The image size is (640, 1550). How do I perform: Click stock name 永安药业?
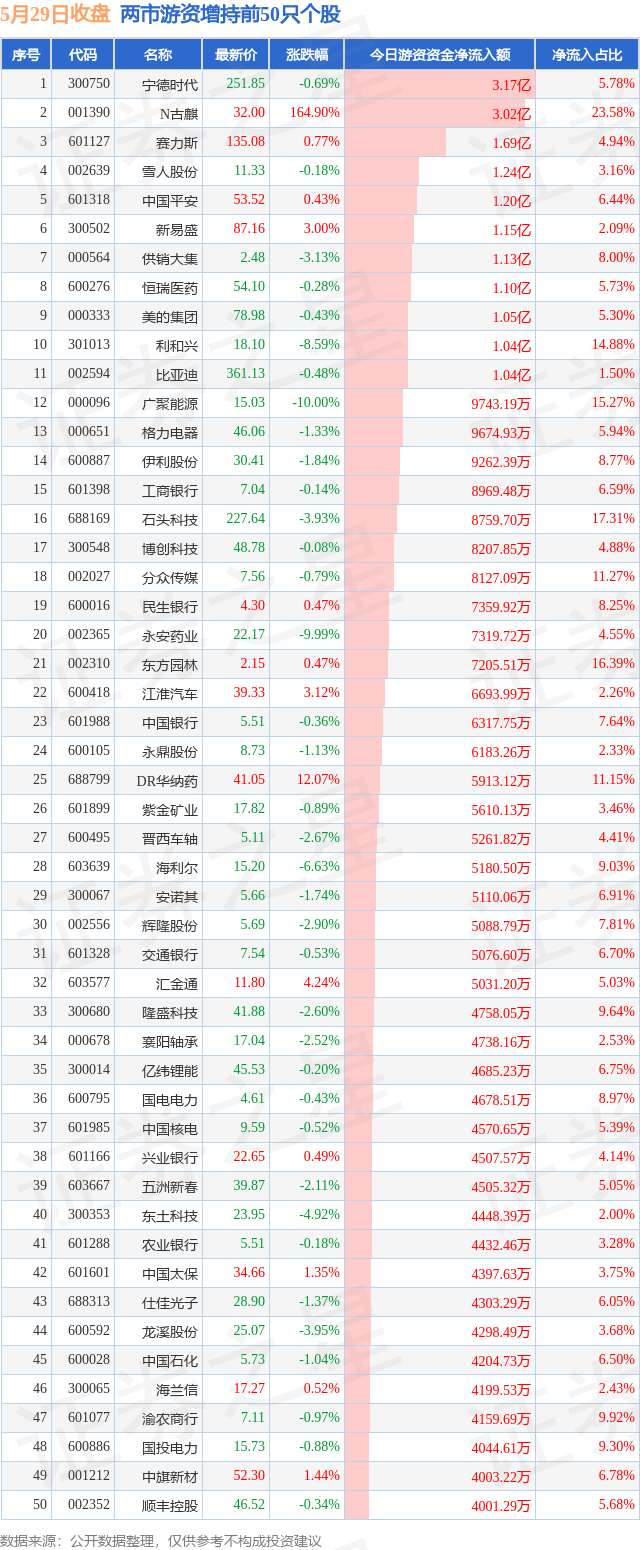click(x=170, y=635)
